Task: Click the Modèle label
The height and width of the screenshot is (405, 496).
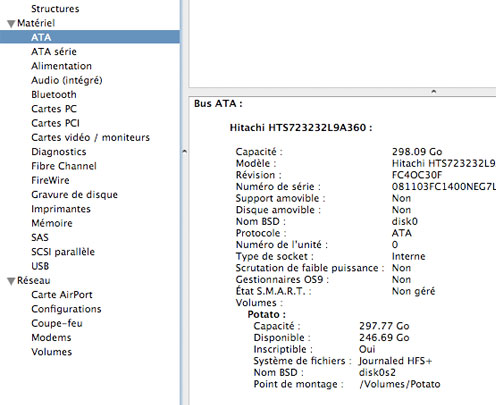Action: 256,164
